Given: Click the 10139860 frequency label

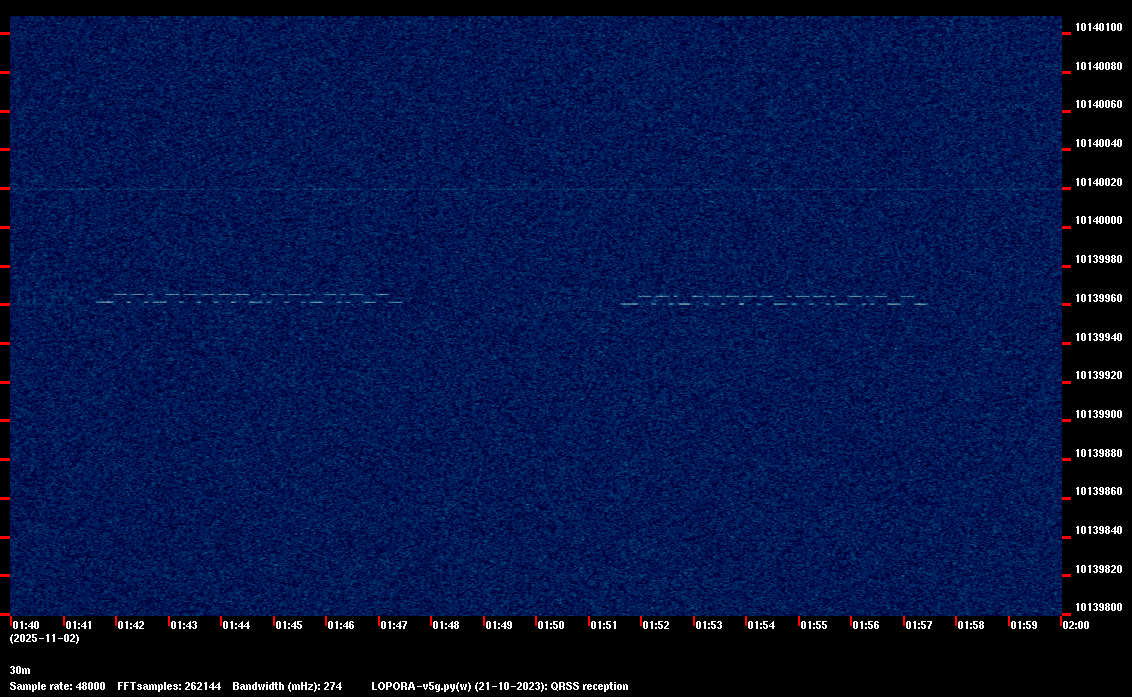Looking at the screenshot, I should point(1099,492).
